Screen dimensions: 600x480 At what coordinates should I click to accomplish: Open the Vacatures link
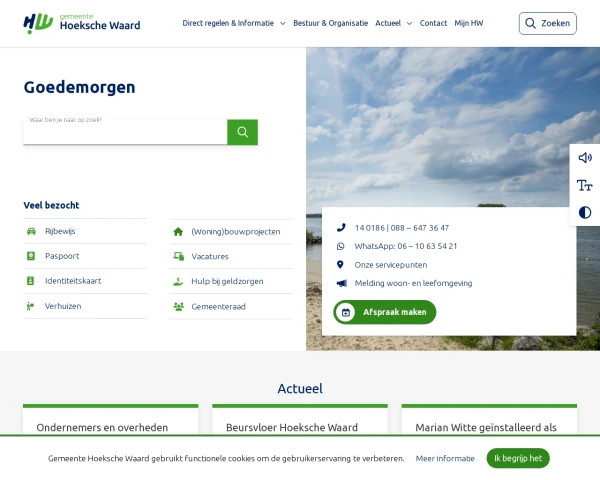tap(210, 256)
